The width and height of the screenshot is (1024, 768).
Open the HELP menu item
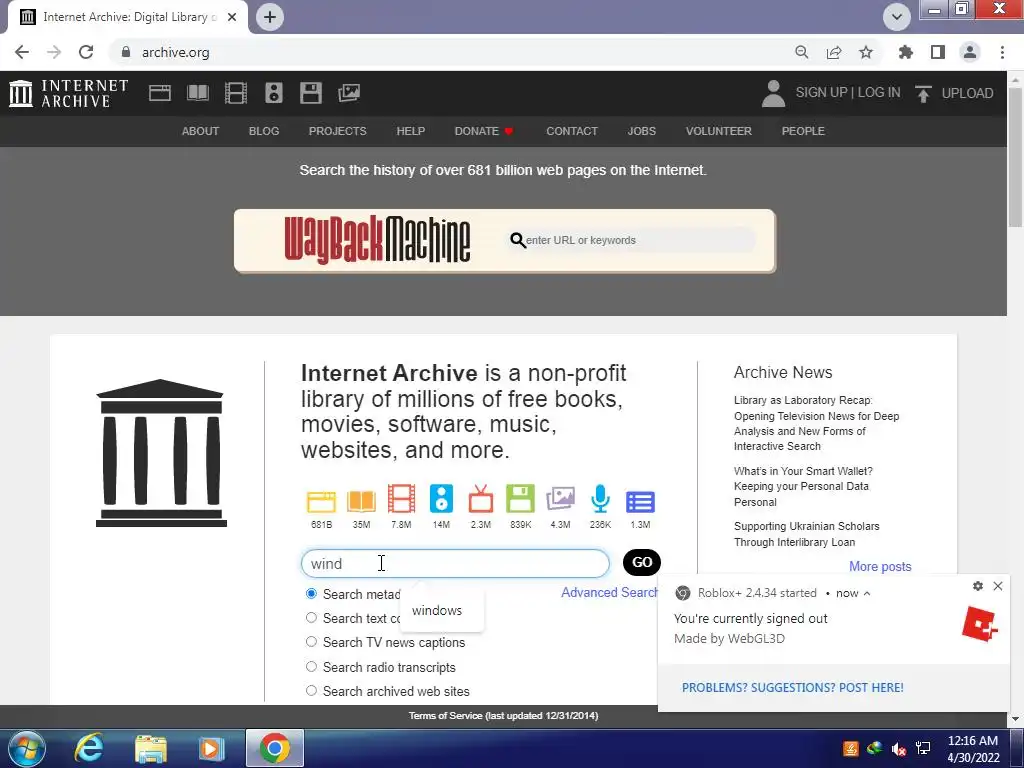tap(411, 131)
